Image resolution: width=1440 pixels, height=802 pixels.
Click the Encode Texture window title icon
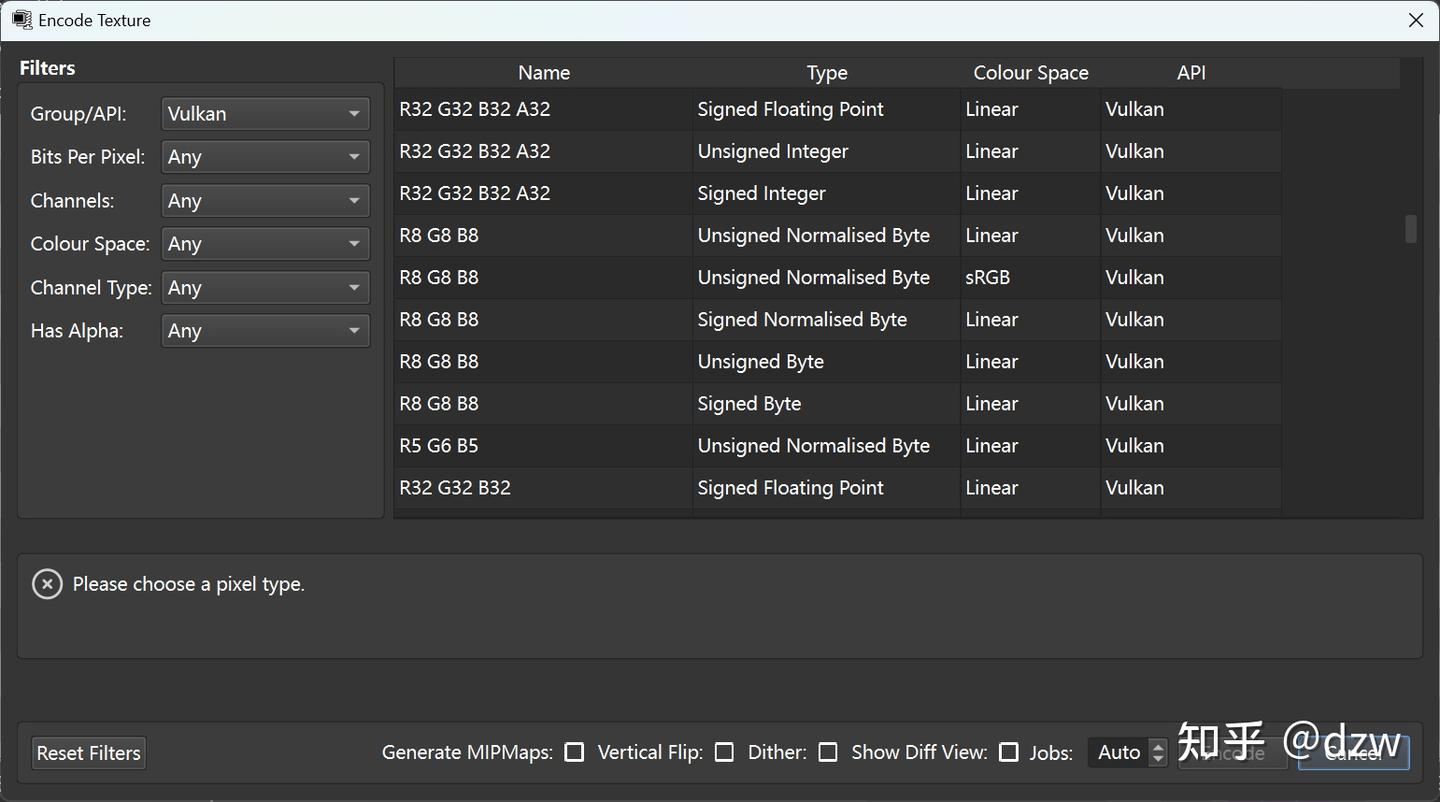pyautogui.click(x=22, y=20)
